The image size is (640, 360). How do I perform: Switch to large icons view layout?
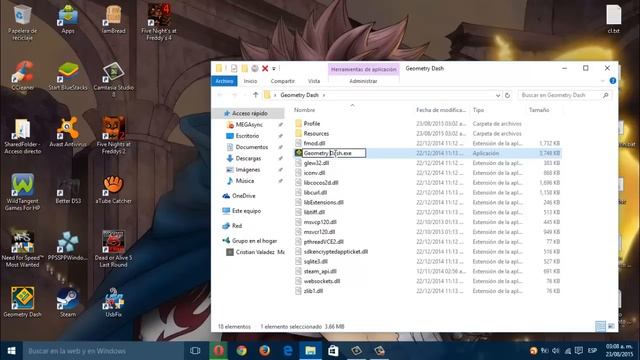point(611,326)
